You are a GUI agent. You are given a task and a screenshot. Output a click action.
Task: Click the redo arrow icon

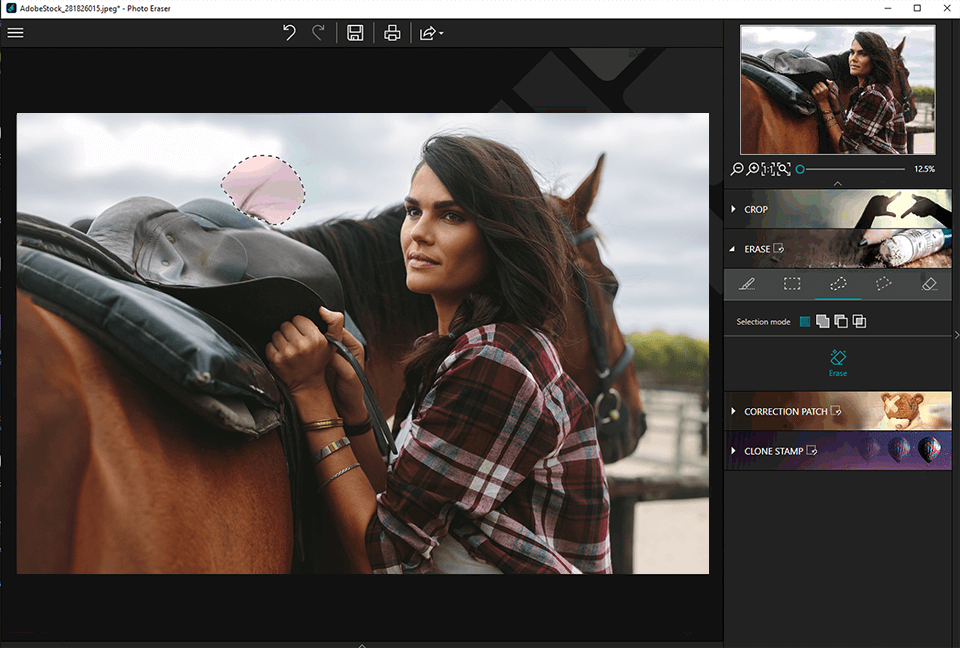[x=318, y=33]
